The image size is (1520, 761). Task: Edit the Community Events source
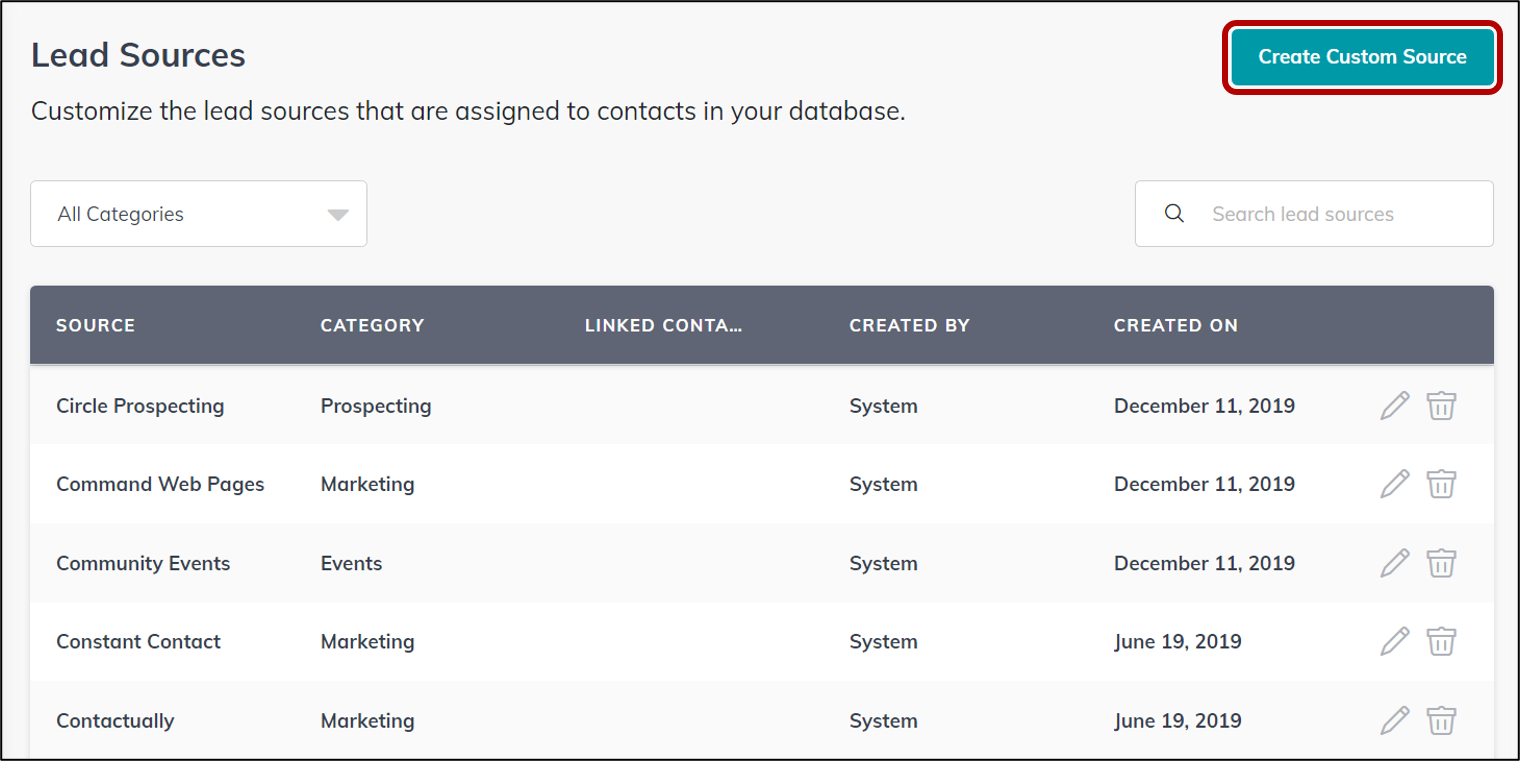click(1394, 563)
